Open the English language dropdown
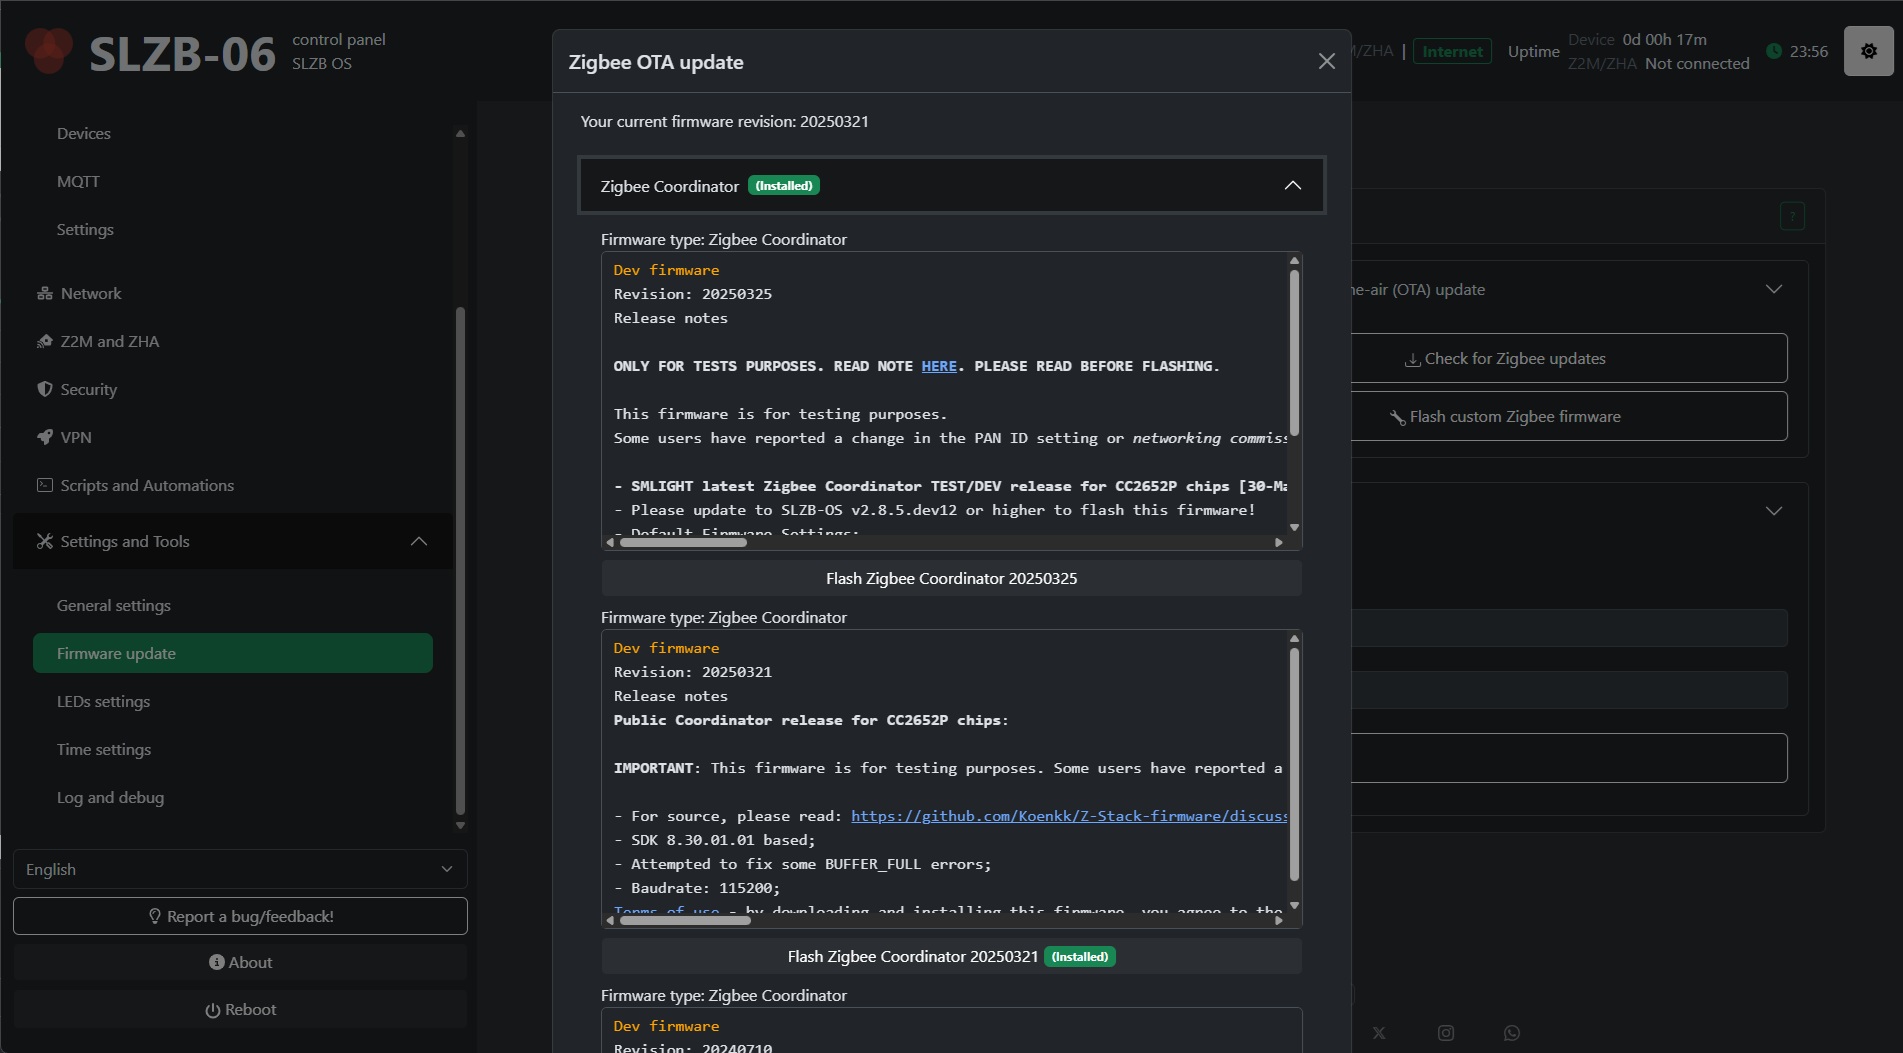 [240, 869]
